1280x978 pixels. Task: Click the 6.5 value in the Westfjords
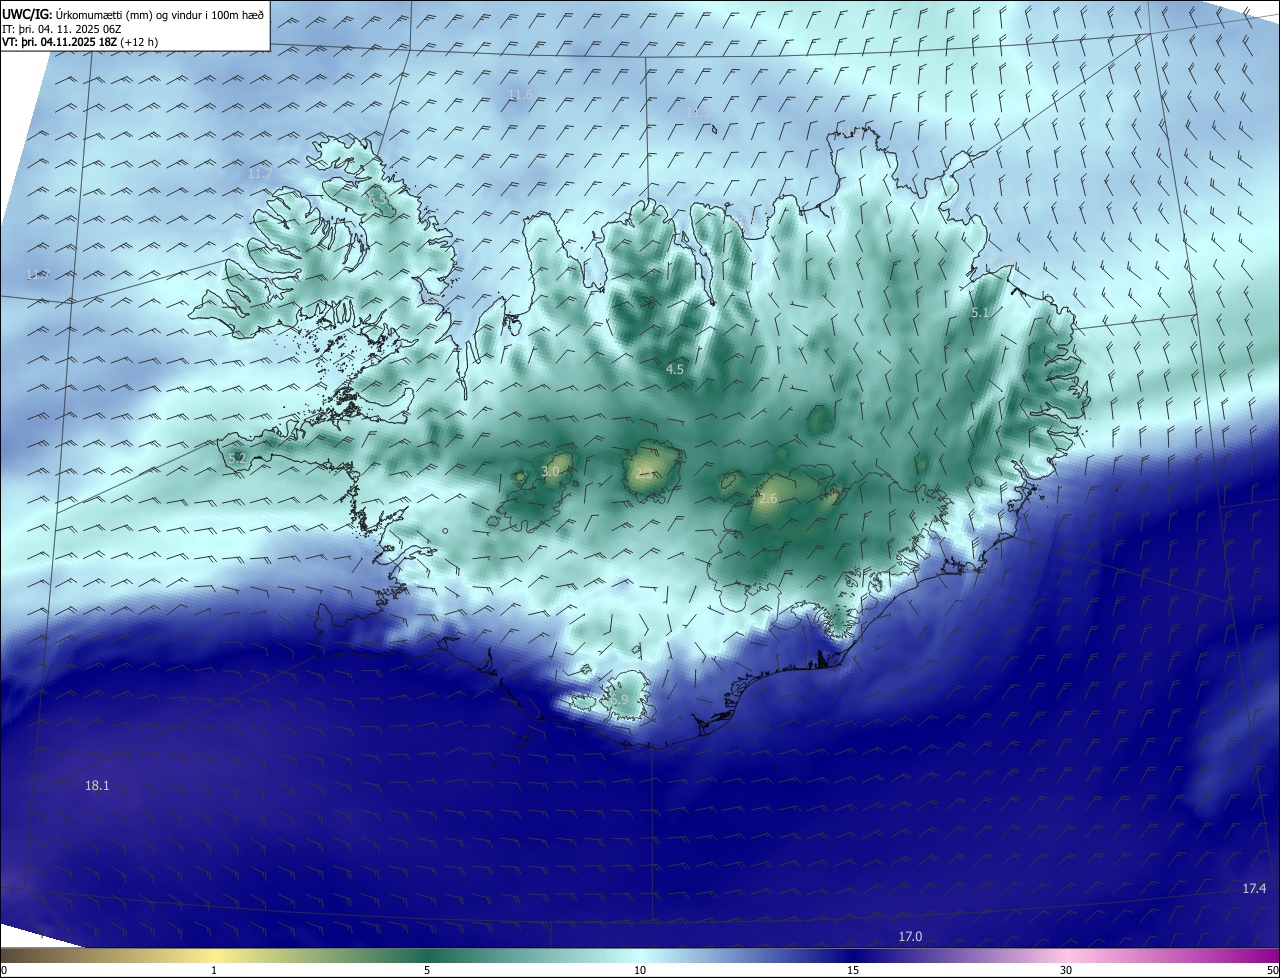pyautogui.click(x=378, y=200)
